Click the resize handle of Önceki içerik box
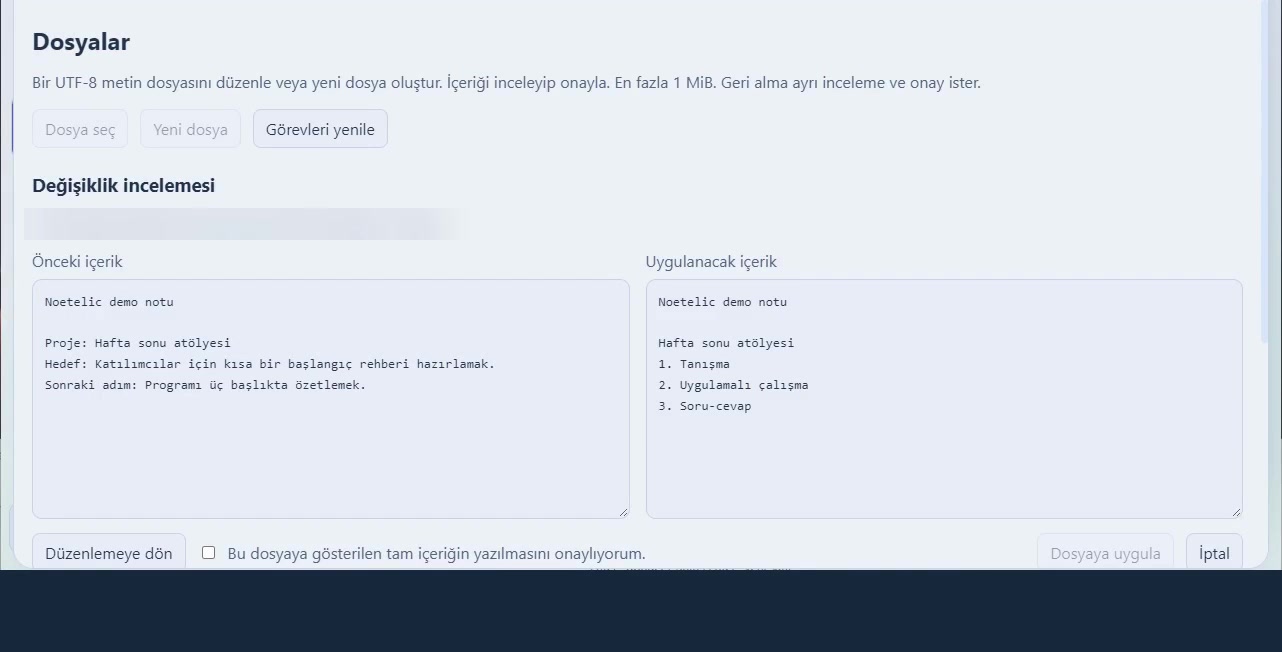Viewport: 1282px width, 652px height. (623, 512)
